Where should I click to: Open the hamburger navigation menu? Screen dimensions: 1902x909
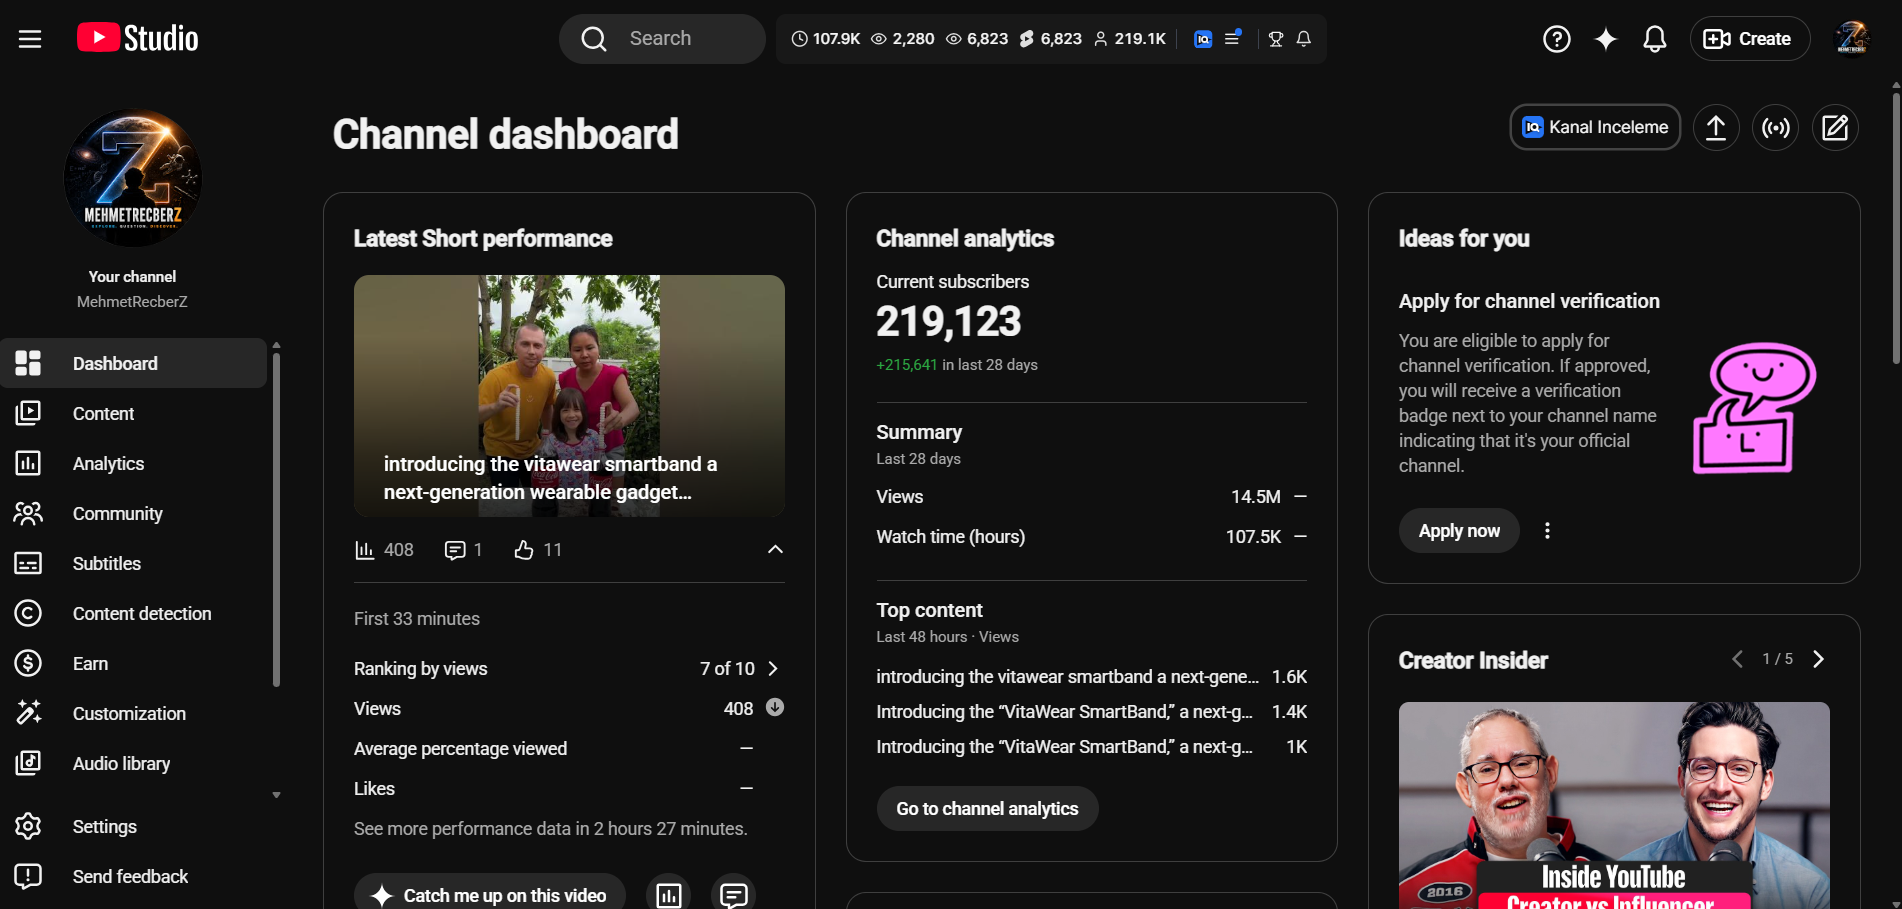pos(30,39)
